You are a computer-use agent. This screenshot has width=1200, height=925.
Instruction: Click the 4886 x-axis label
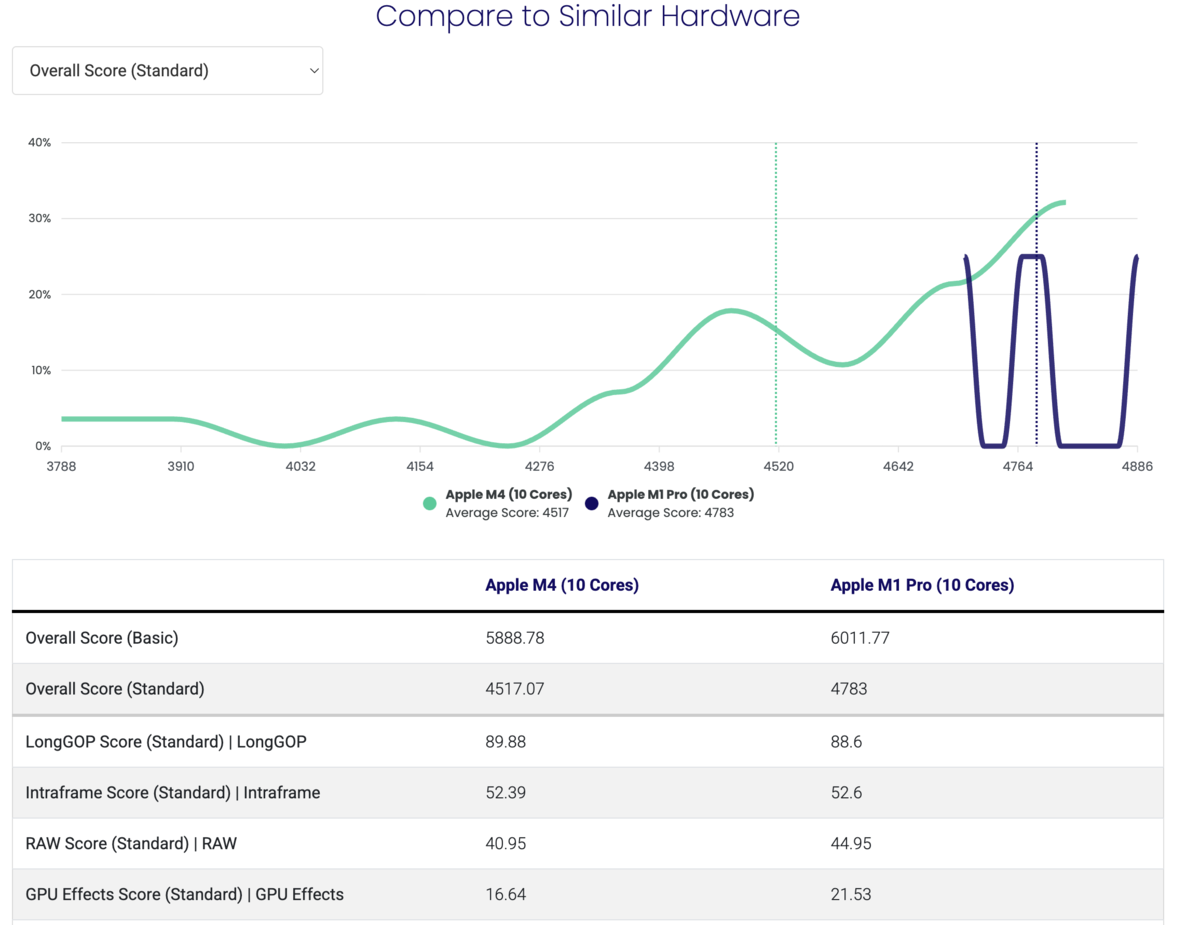(x=1137, y=466)
